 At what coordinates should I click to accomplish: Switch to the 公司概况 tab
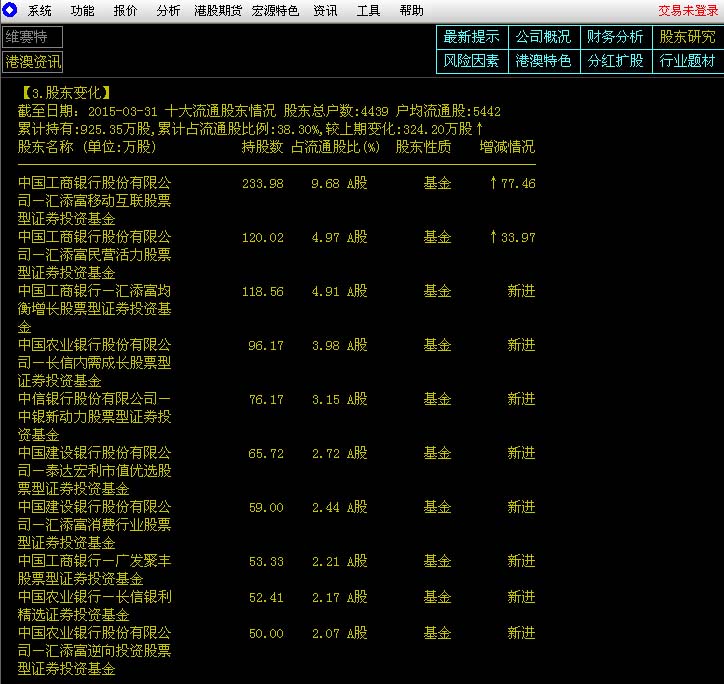[543, 37]
